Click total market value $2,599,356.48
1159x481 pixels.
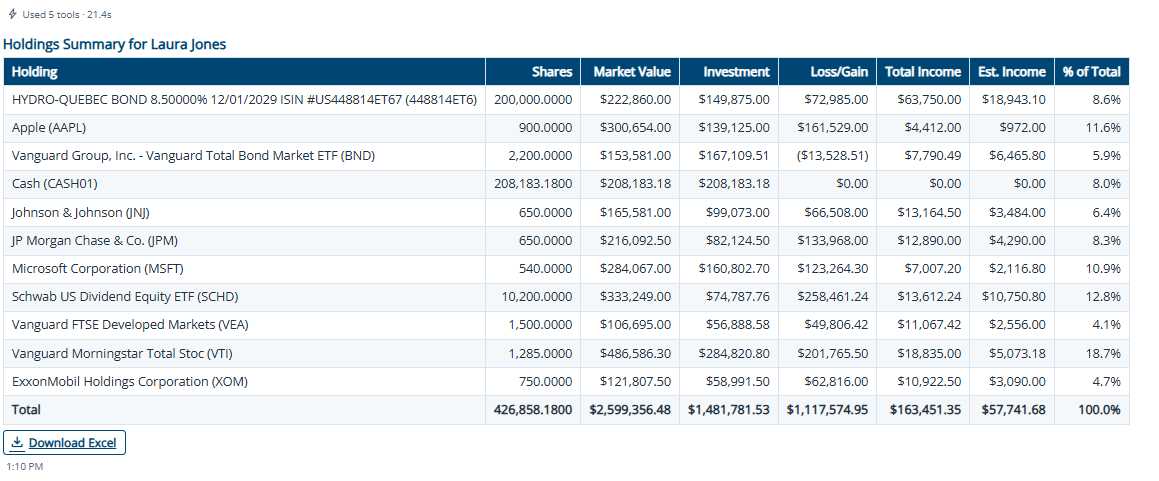(x=630, y=410)
